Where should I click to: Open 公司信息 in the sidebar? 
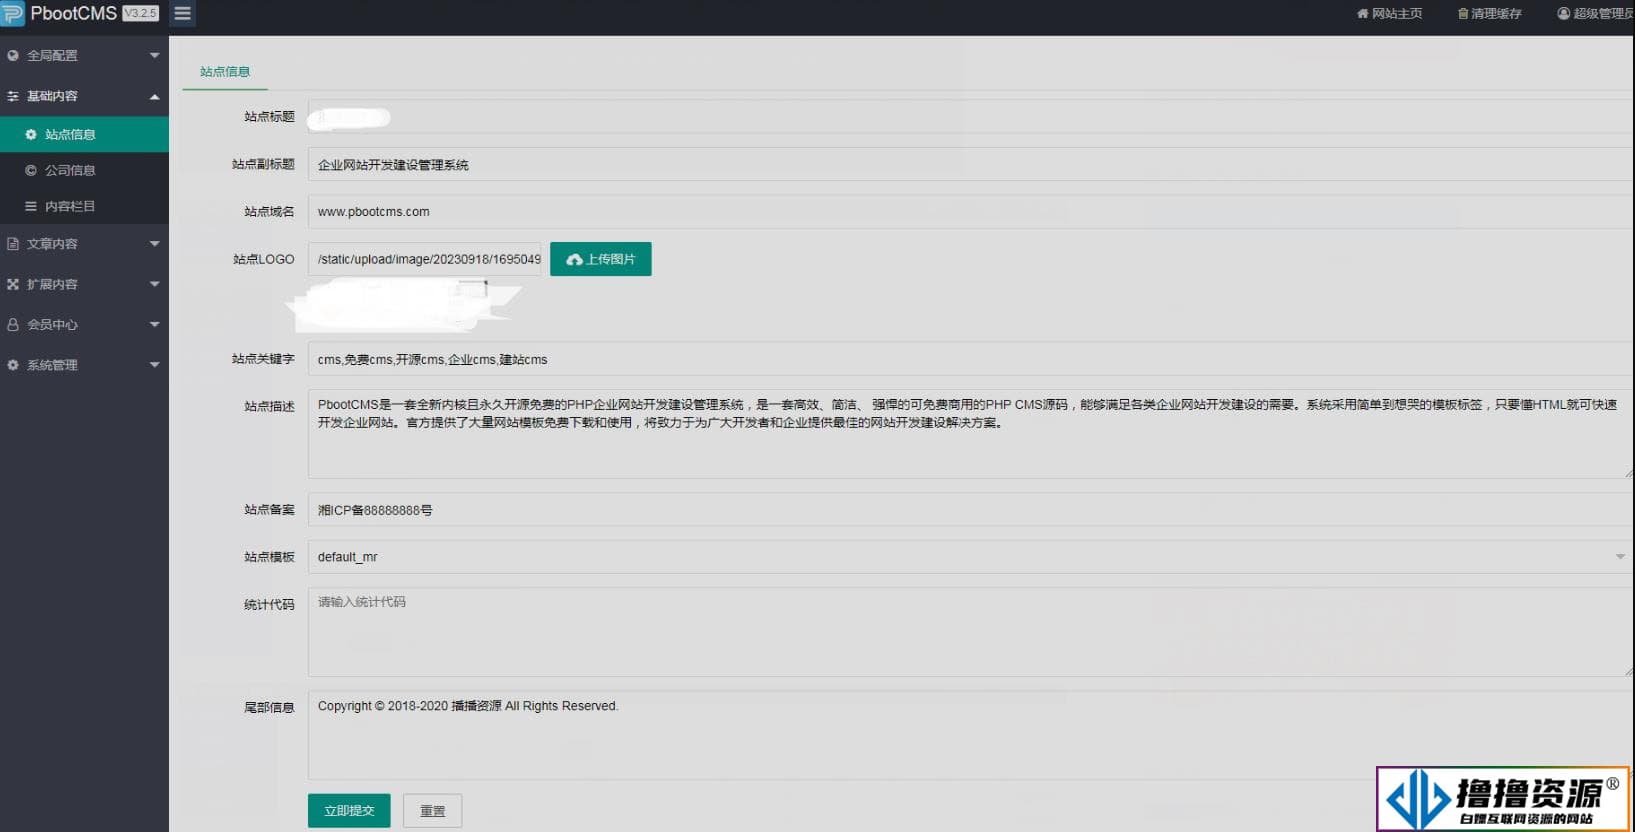pos(84,170)
